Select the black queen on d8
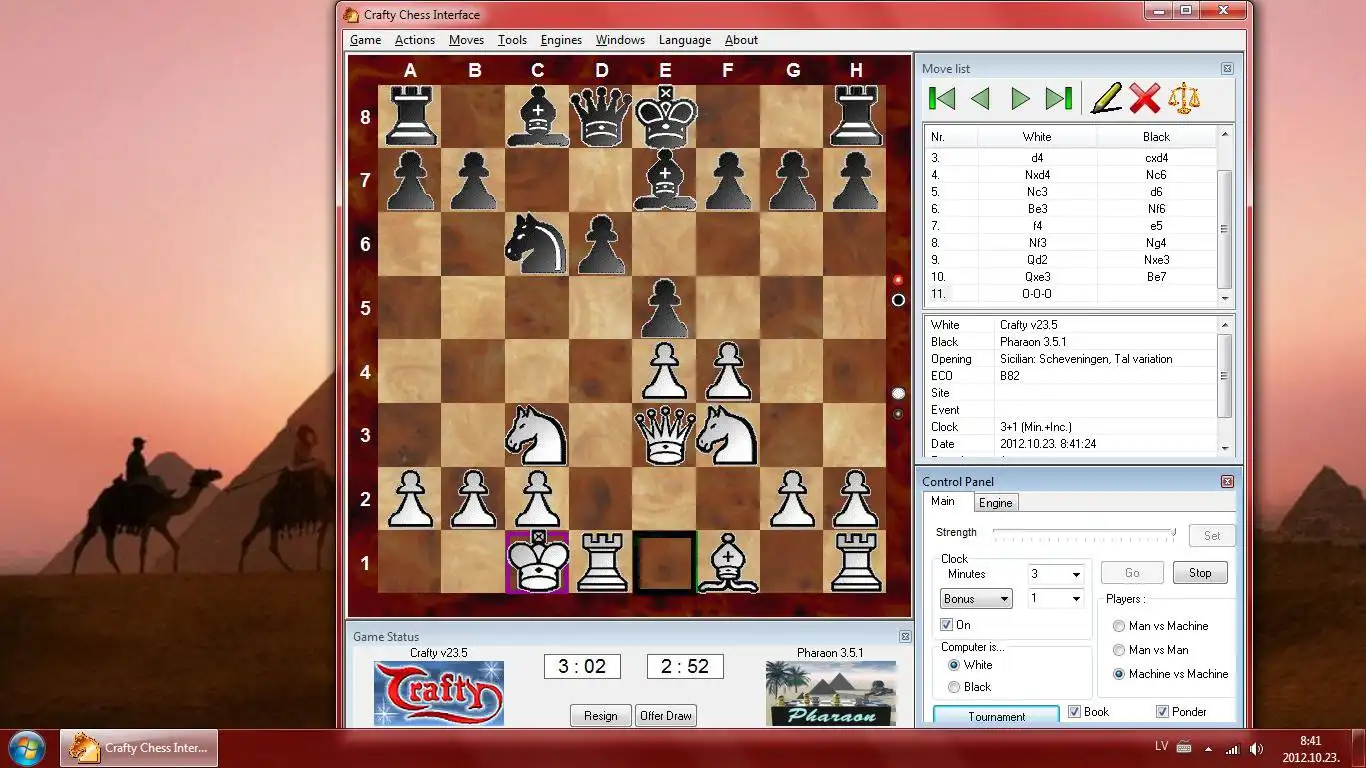Viewport: 1366px width, 768px height. 601,116
